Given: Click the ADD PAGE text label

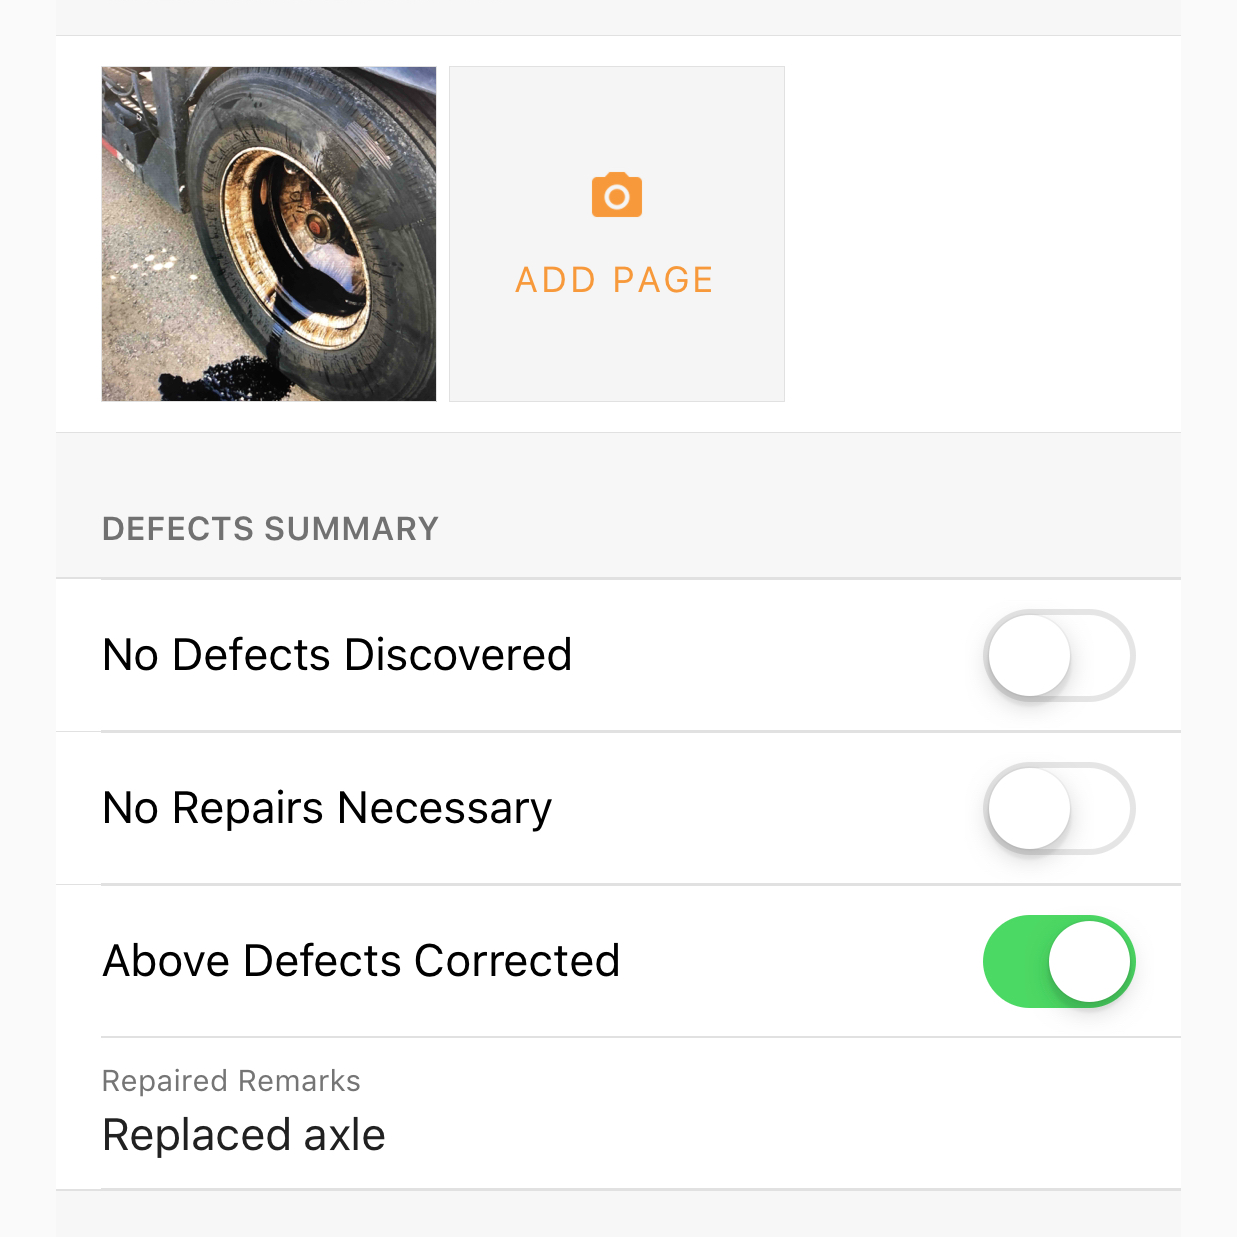Looking at the screenshot, I should click(x=614, y=280).
